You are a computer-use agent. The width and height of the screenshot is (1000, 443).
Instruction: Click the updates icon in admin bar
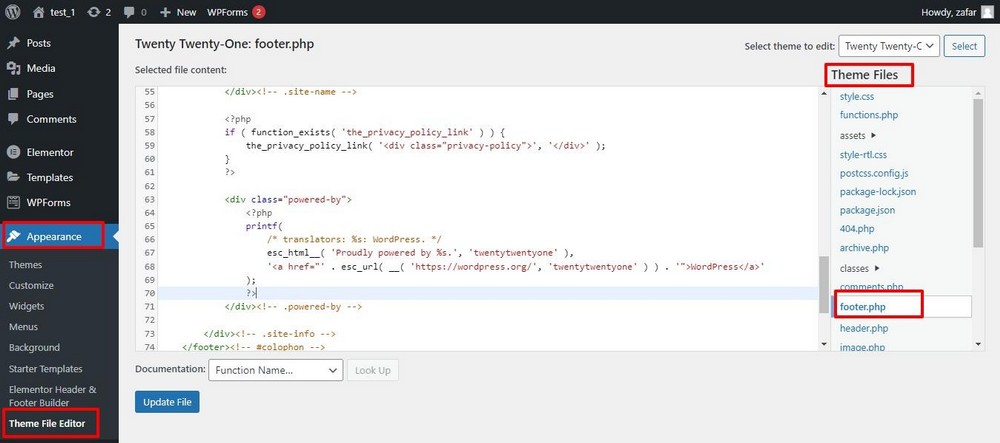click(x=93, y=12)
